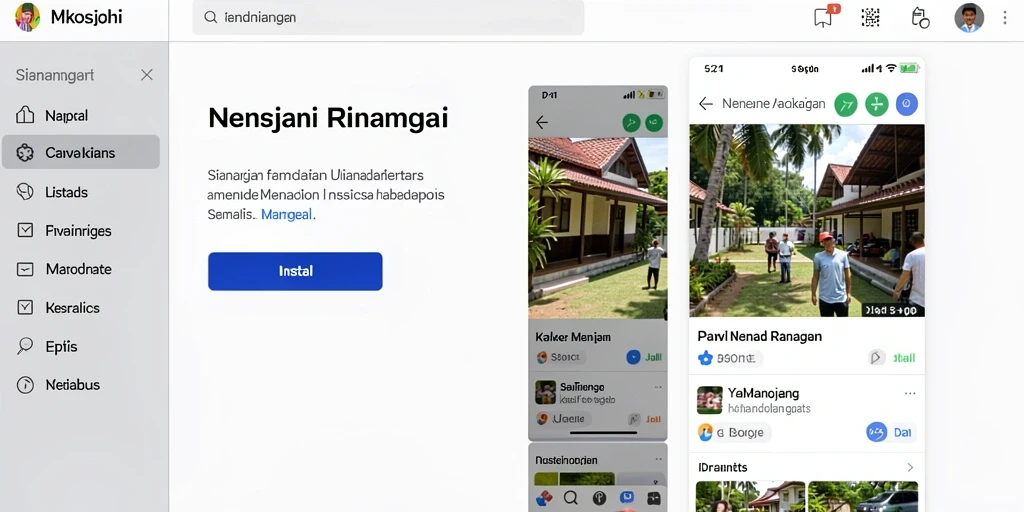This screenshot has height=512, width=1024.
Task: Open SaiTrengo post thumbnail
Action: [545, 392]
